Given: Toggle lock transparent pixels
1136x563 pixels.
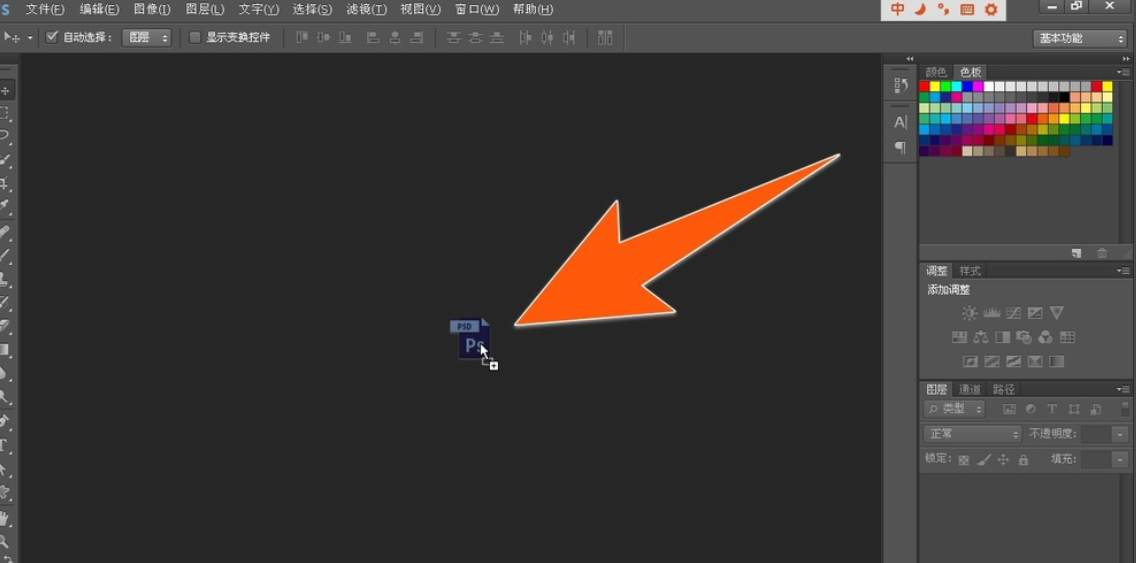Looking at the screenshot, I should click(x=964, y=459).
